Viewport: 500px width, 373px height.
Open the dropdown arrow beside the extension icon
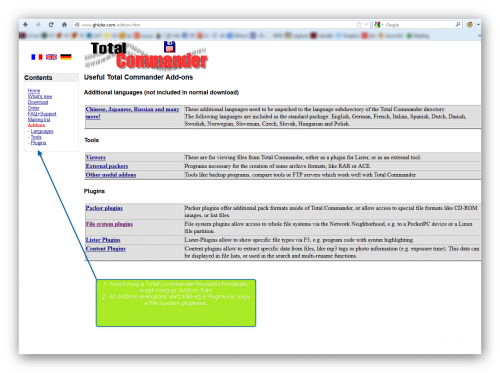pos(478,25)
